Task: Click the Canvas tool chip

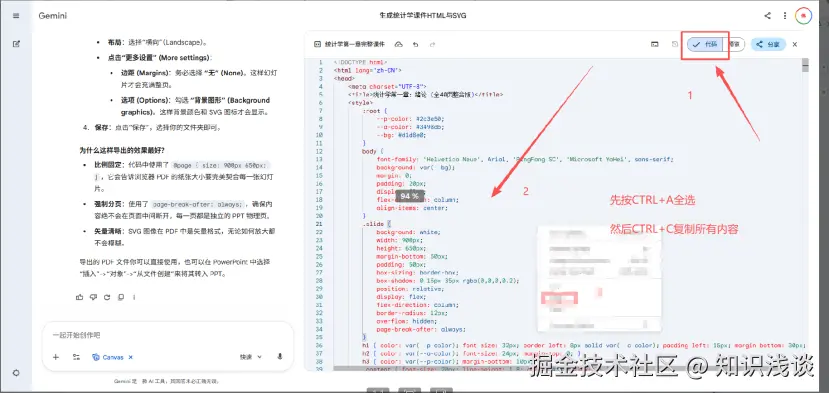Action: pos(108,357)
